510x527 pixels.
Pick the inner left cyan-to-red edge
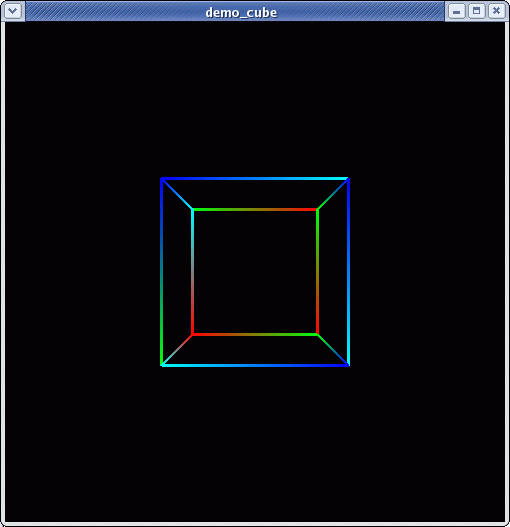pyautogui.click(x=192, y=272)
